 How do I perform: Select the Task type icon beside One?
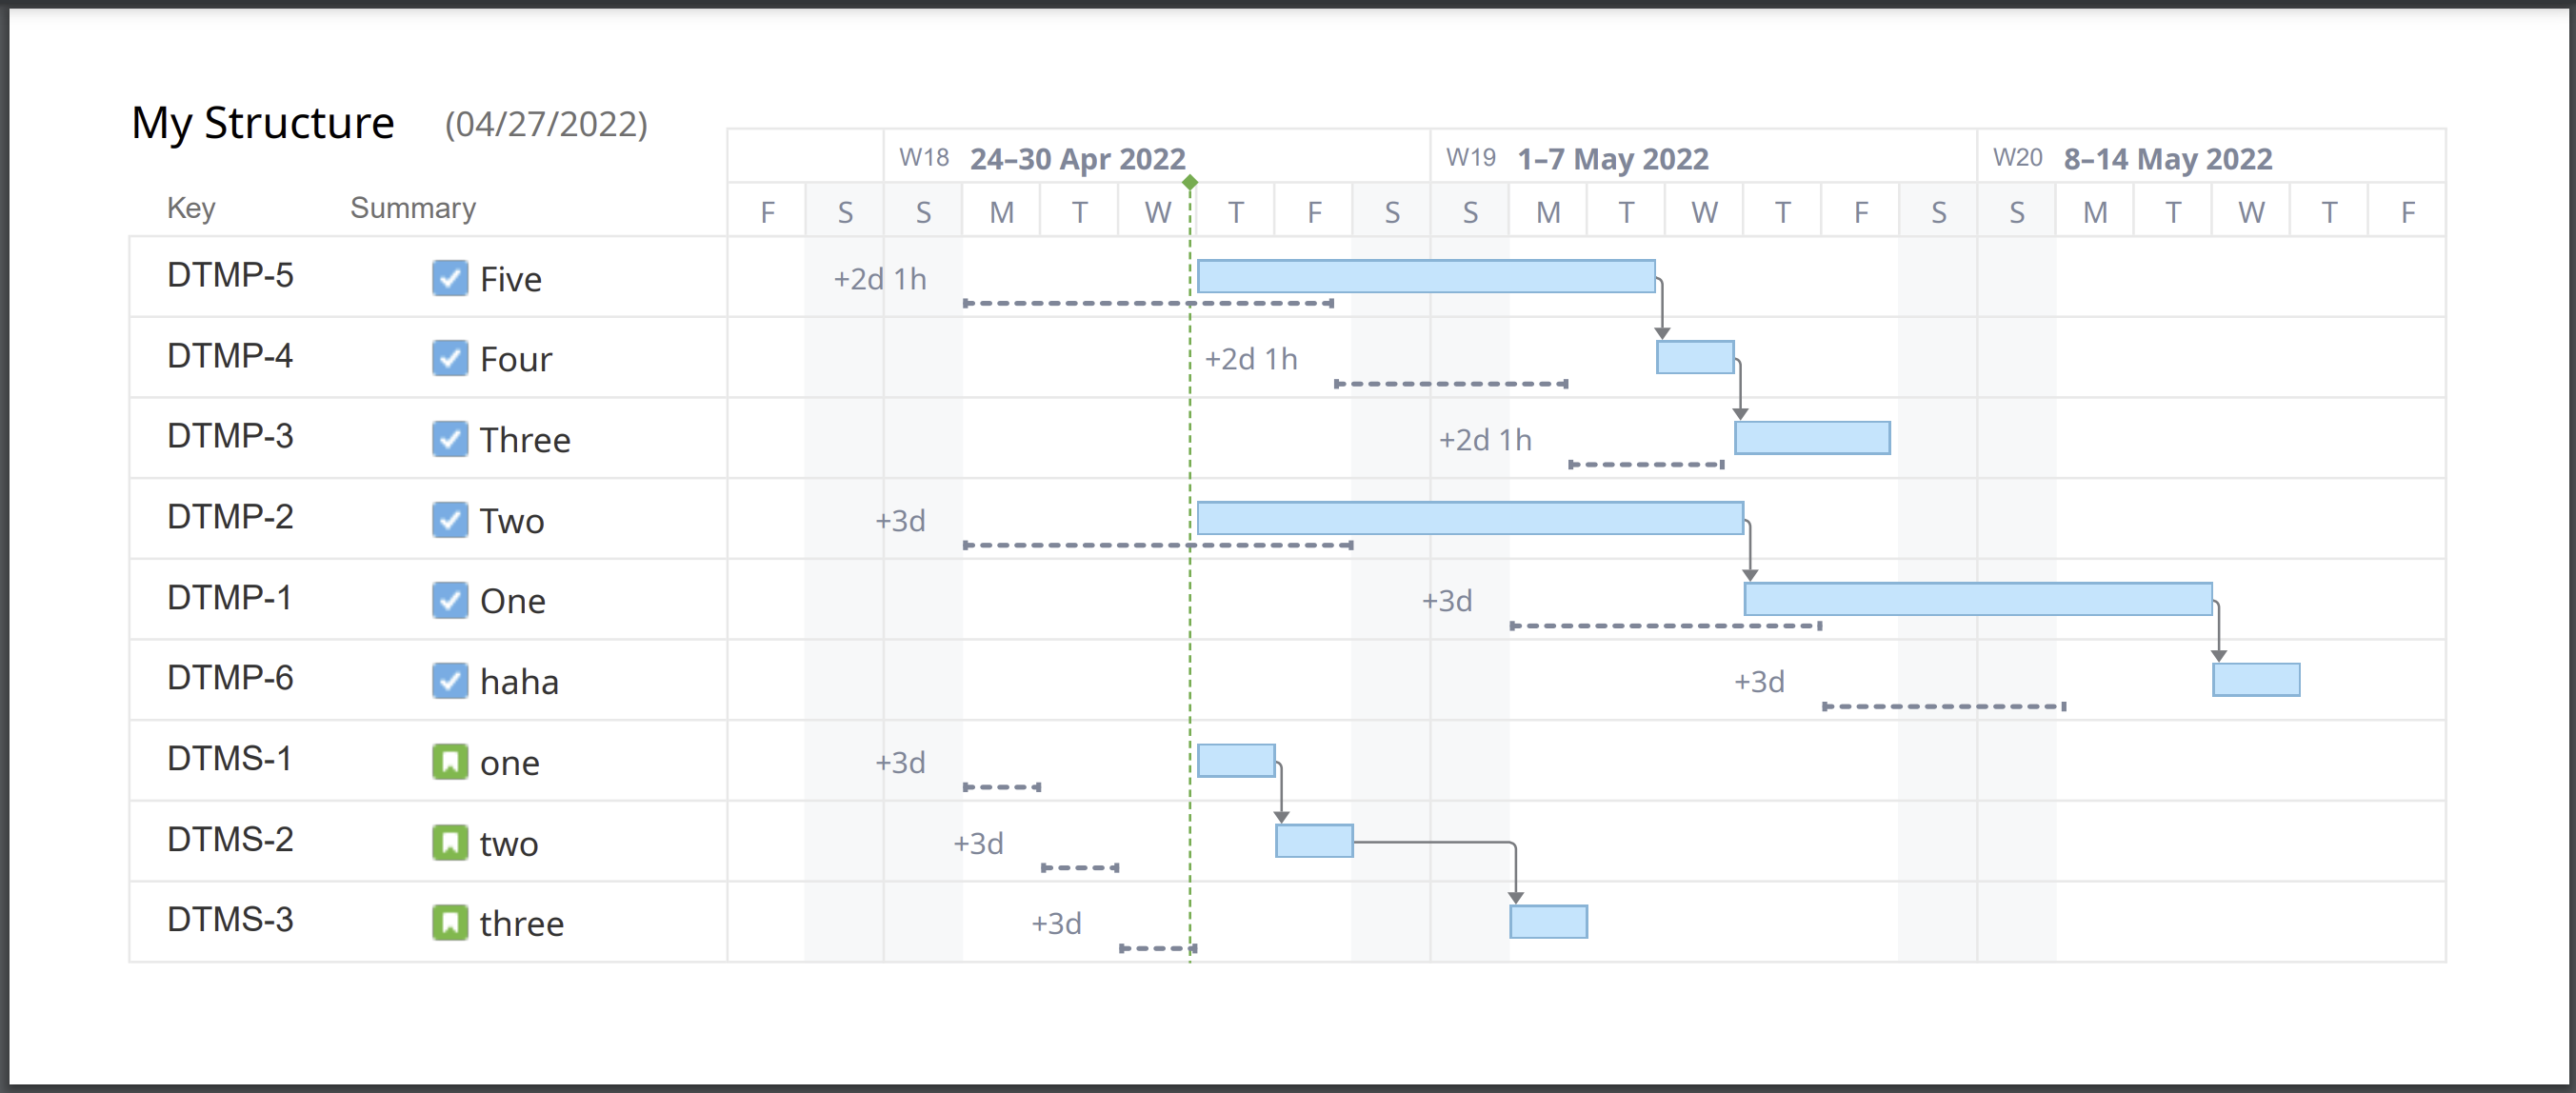pos(449,600)
